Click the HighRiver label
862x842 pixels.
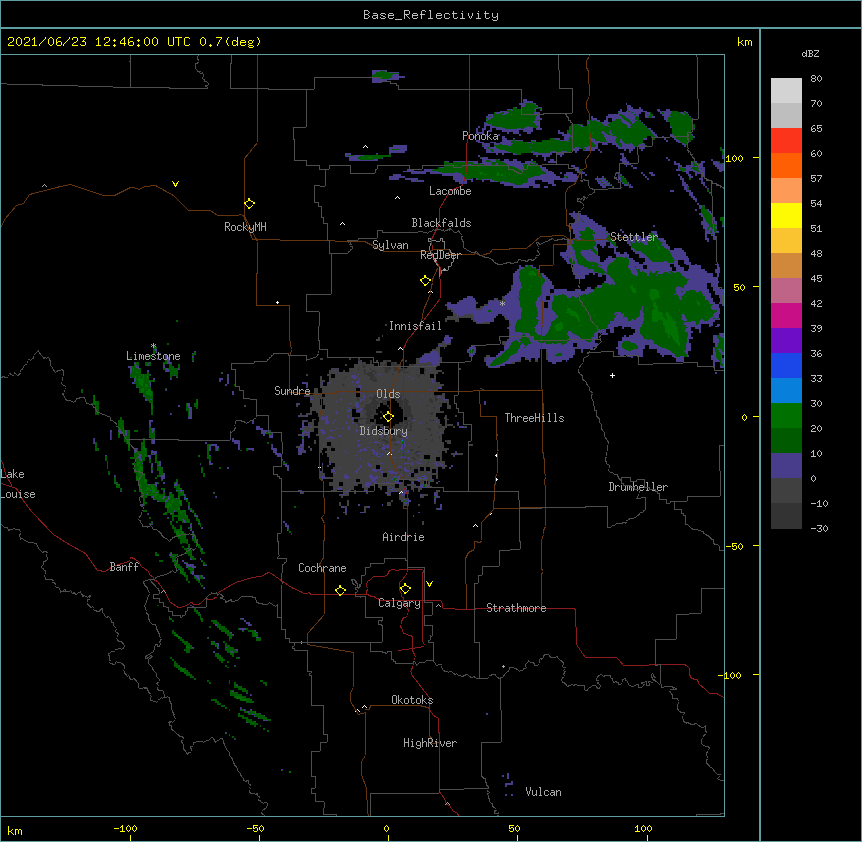point(430,743)
